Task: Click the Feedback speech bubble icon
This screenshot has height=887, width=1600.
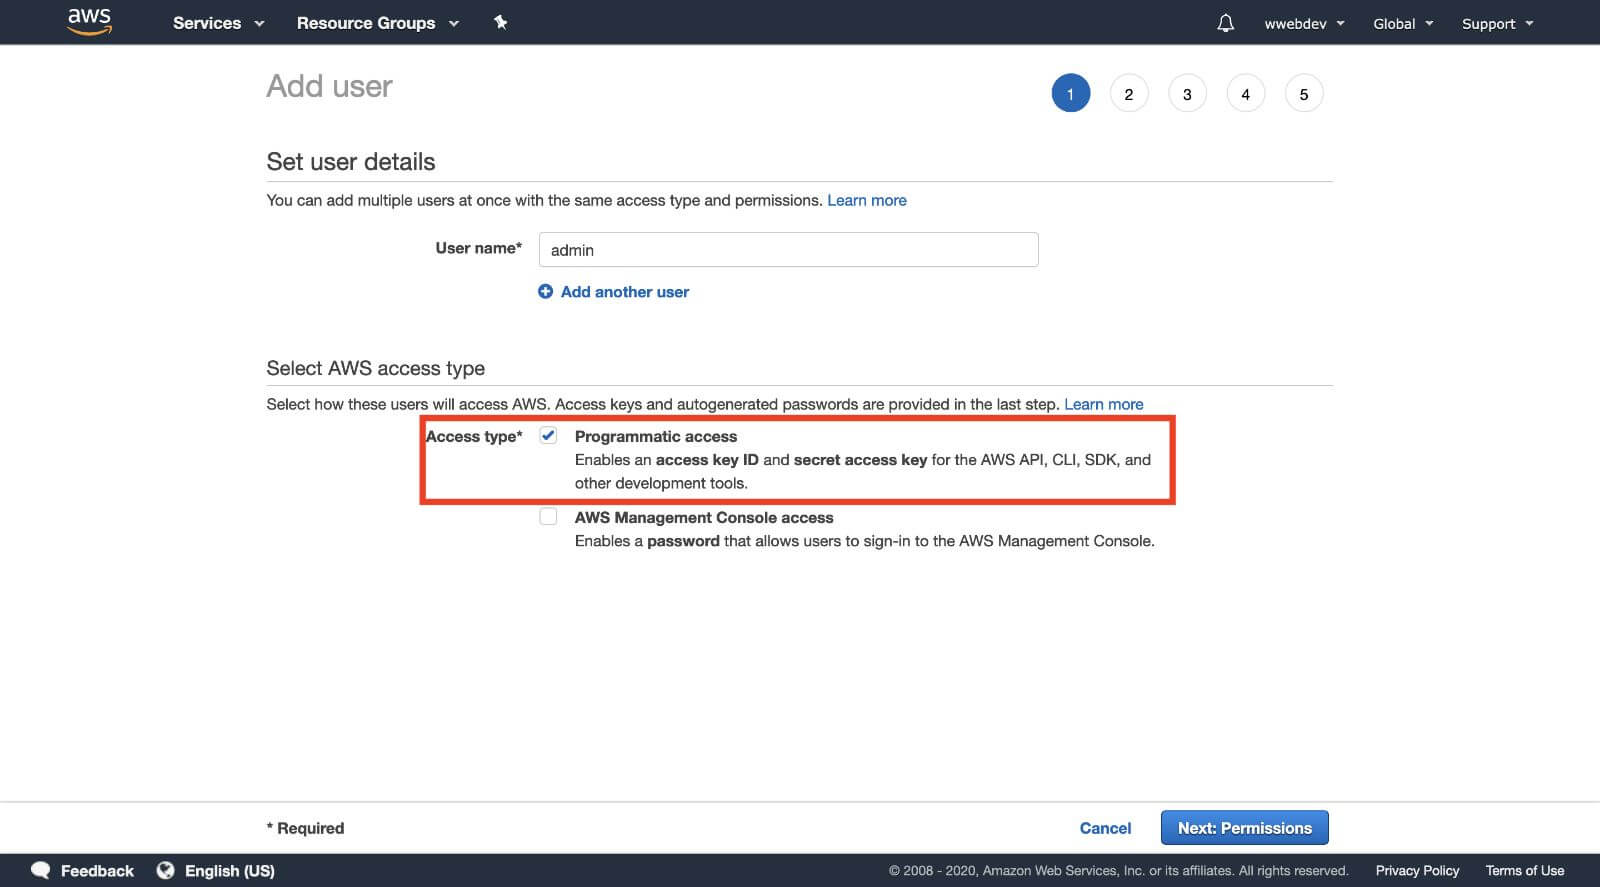Action: click(x=40, y=870)
